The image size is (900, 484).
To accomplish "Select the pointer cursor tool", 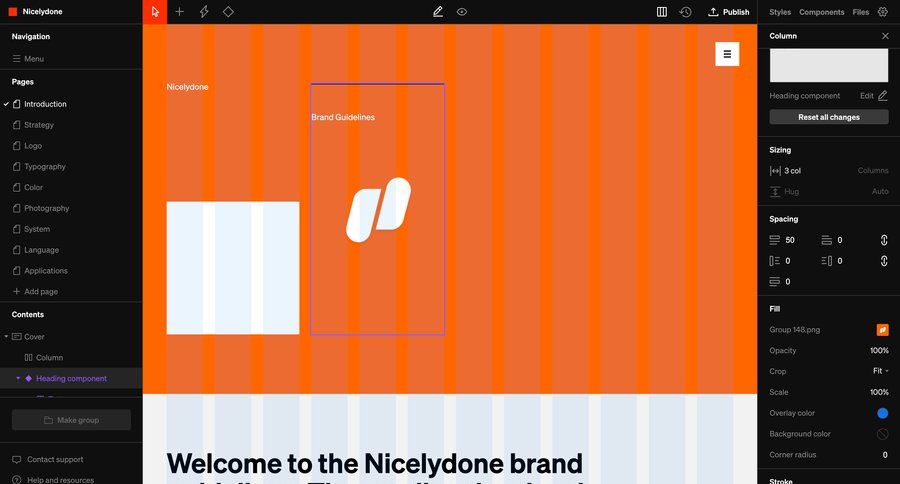I will 155,11.
